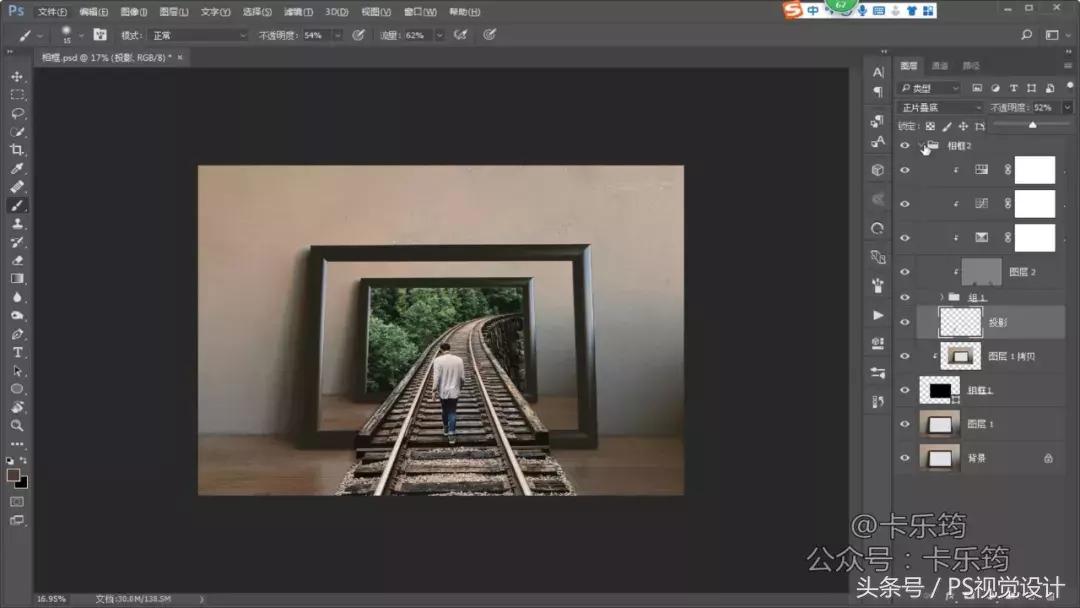Image resolution: width=1080 pixels, height=608 pixels.
Task: Open the brush 模式 dropdown
Action: click(198, 35)
